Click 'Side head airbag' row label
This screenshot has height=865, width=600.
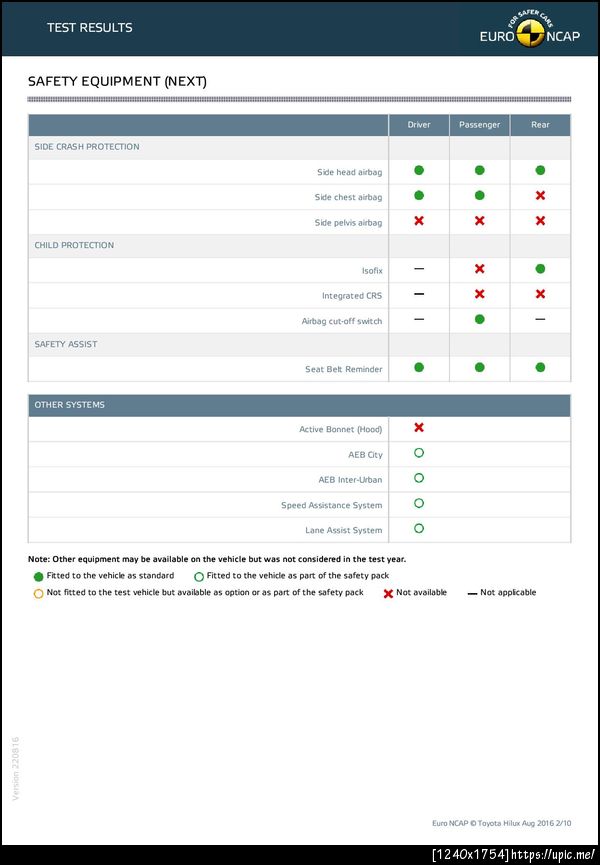point(350,172)
